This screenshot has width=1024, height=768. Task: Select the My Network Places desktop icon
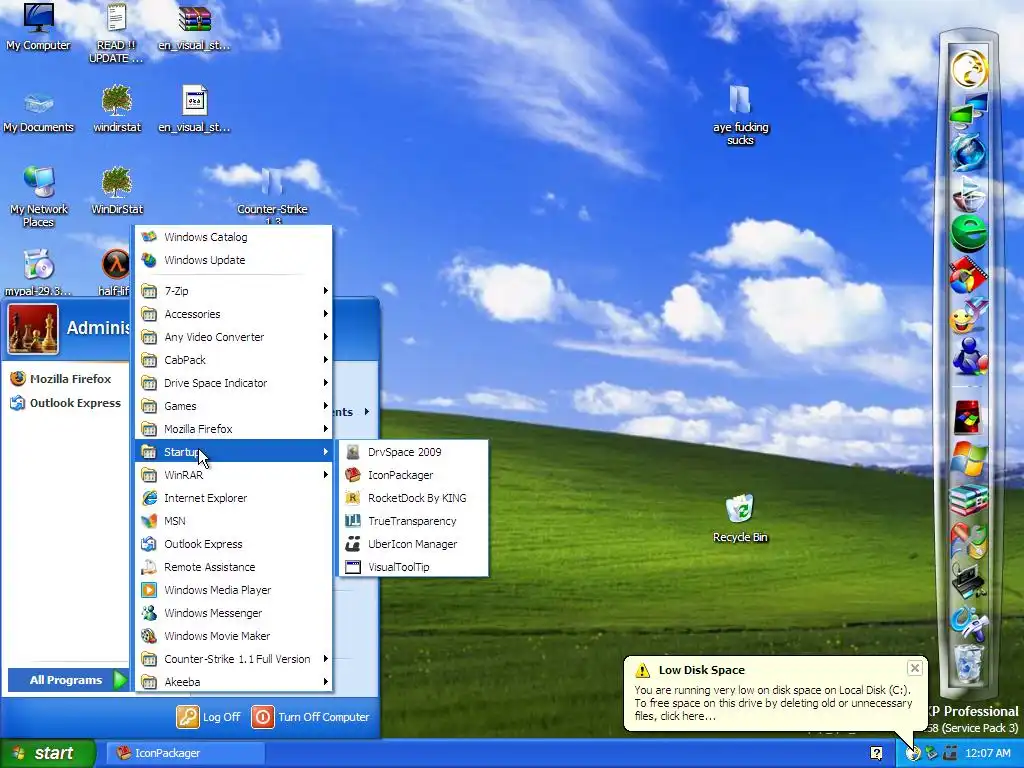(39, 197)
